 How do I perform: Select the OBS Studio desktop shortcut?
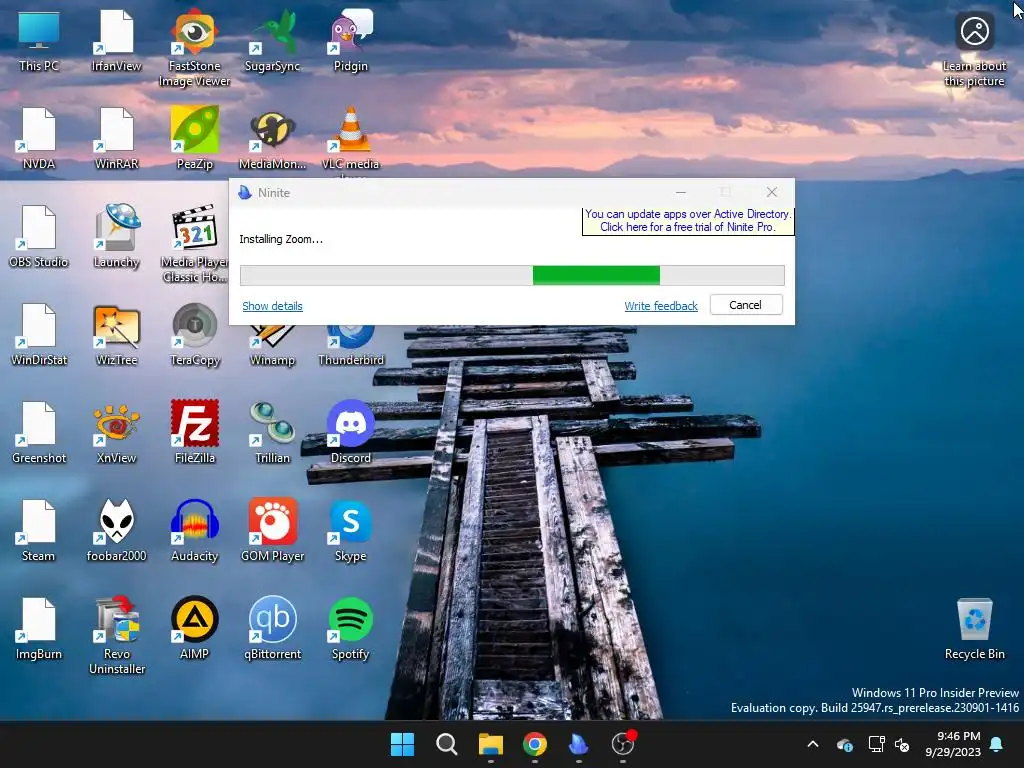tap(39, 236)
